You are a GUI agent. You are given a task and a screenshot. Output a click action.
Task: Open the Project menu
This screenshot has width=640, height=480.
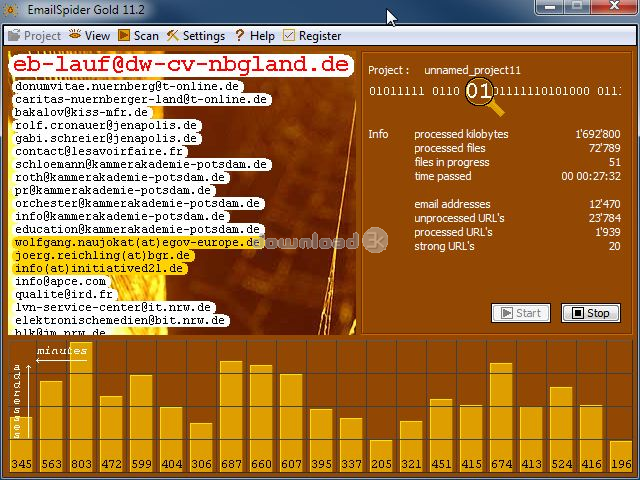coord(35,36)
